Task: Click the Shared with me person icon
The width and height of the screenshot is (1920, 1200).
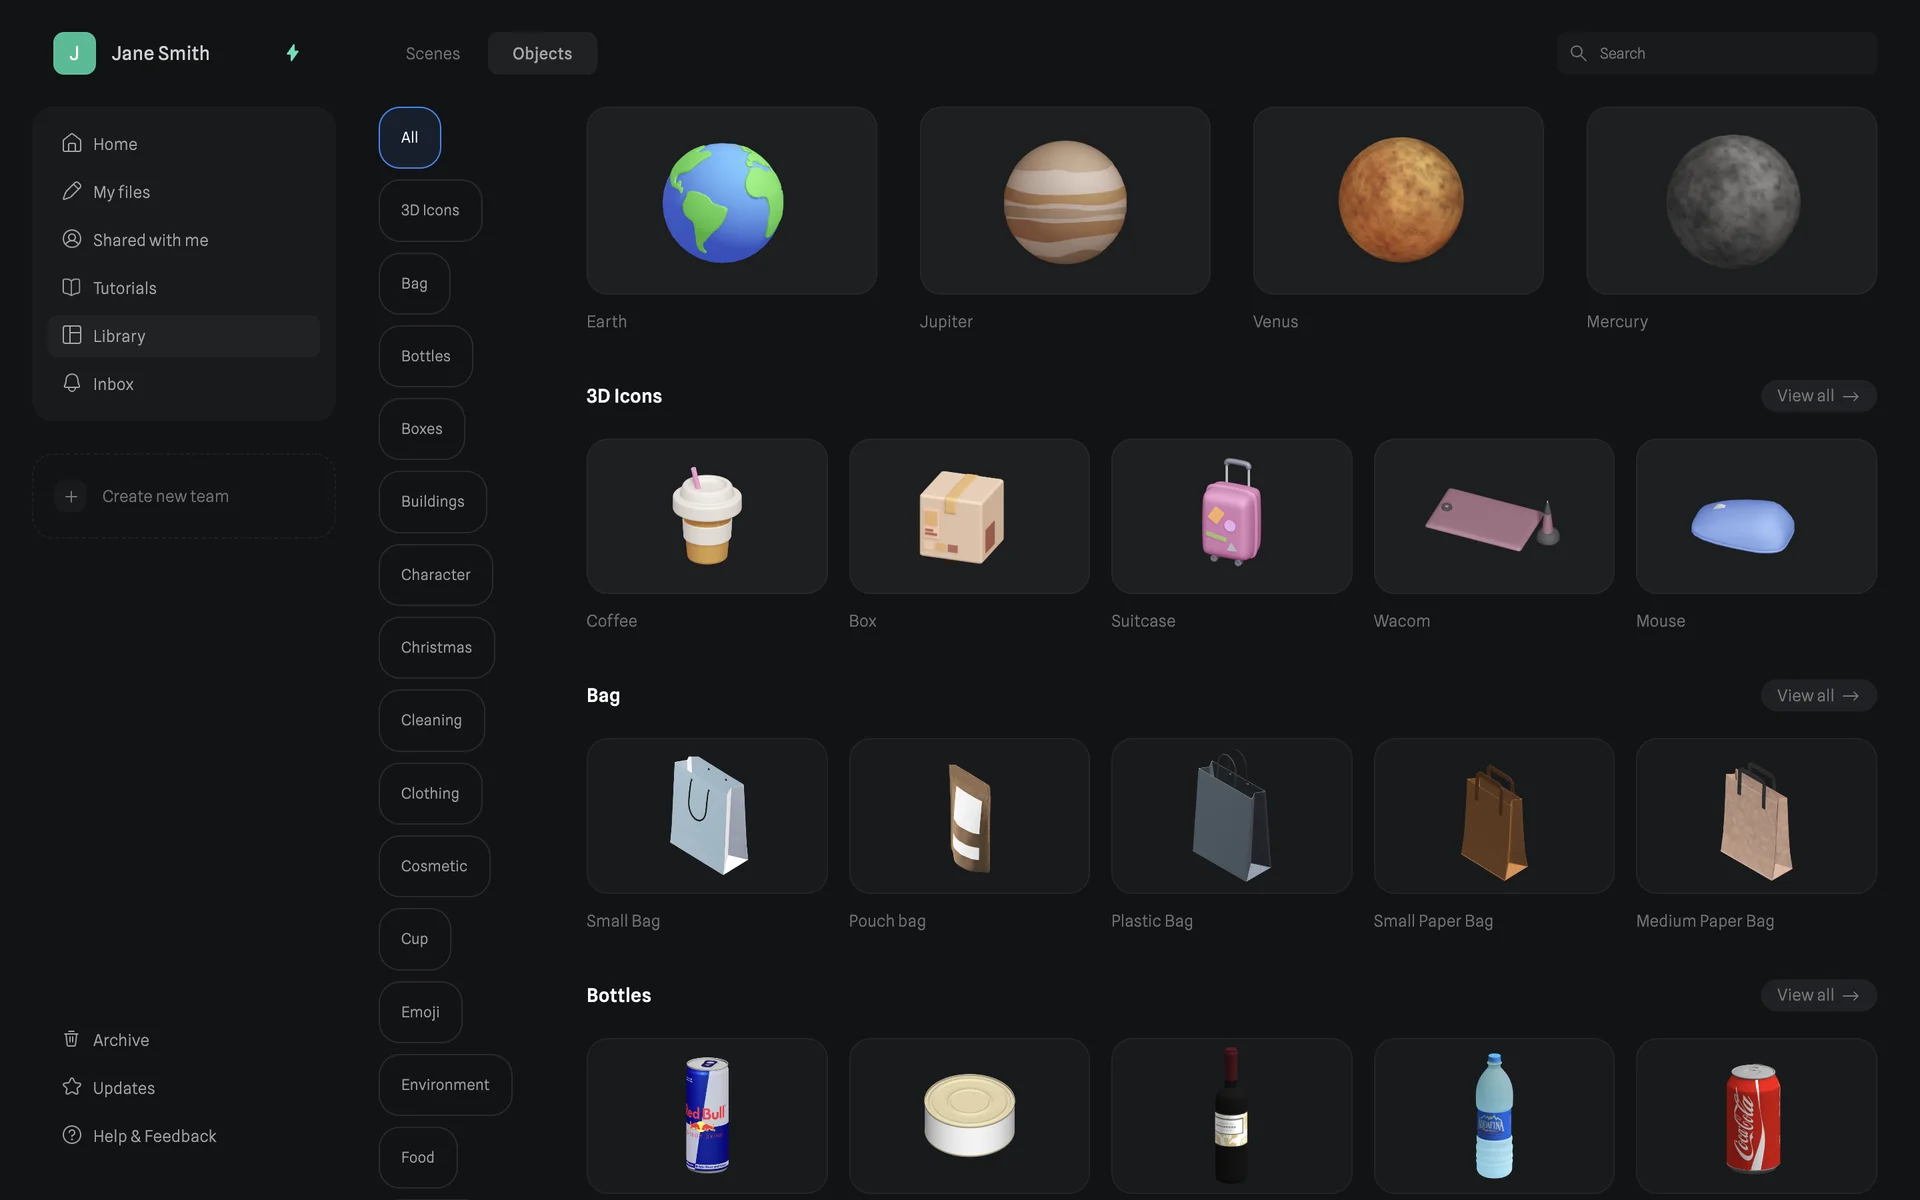Action: coord(71,239)
